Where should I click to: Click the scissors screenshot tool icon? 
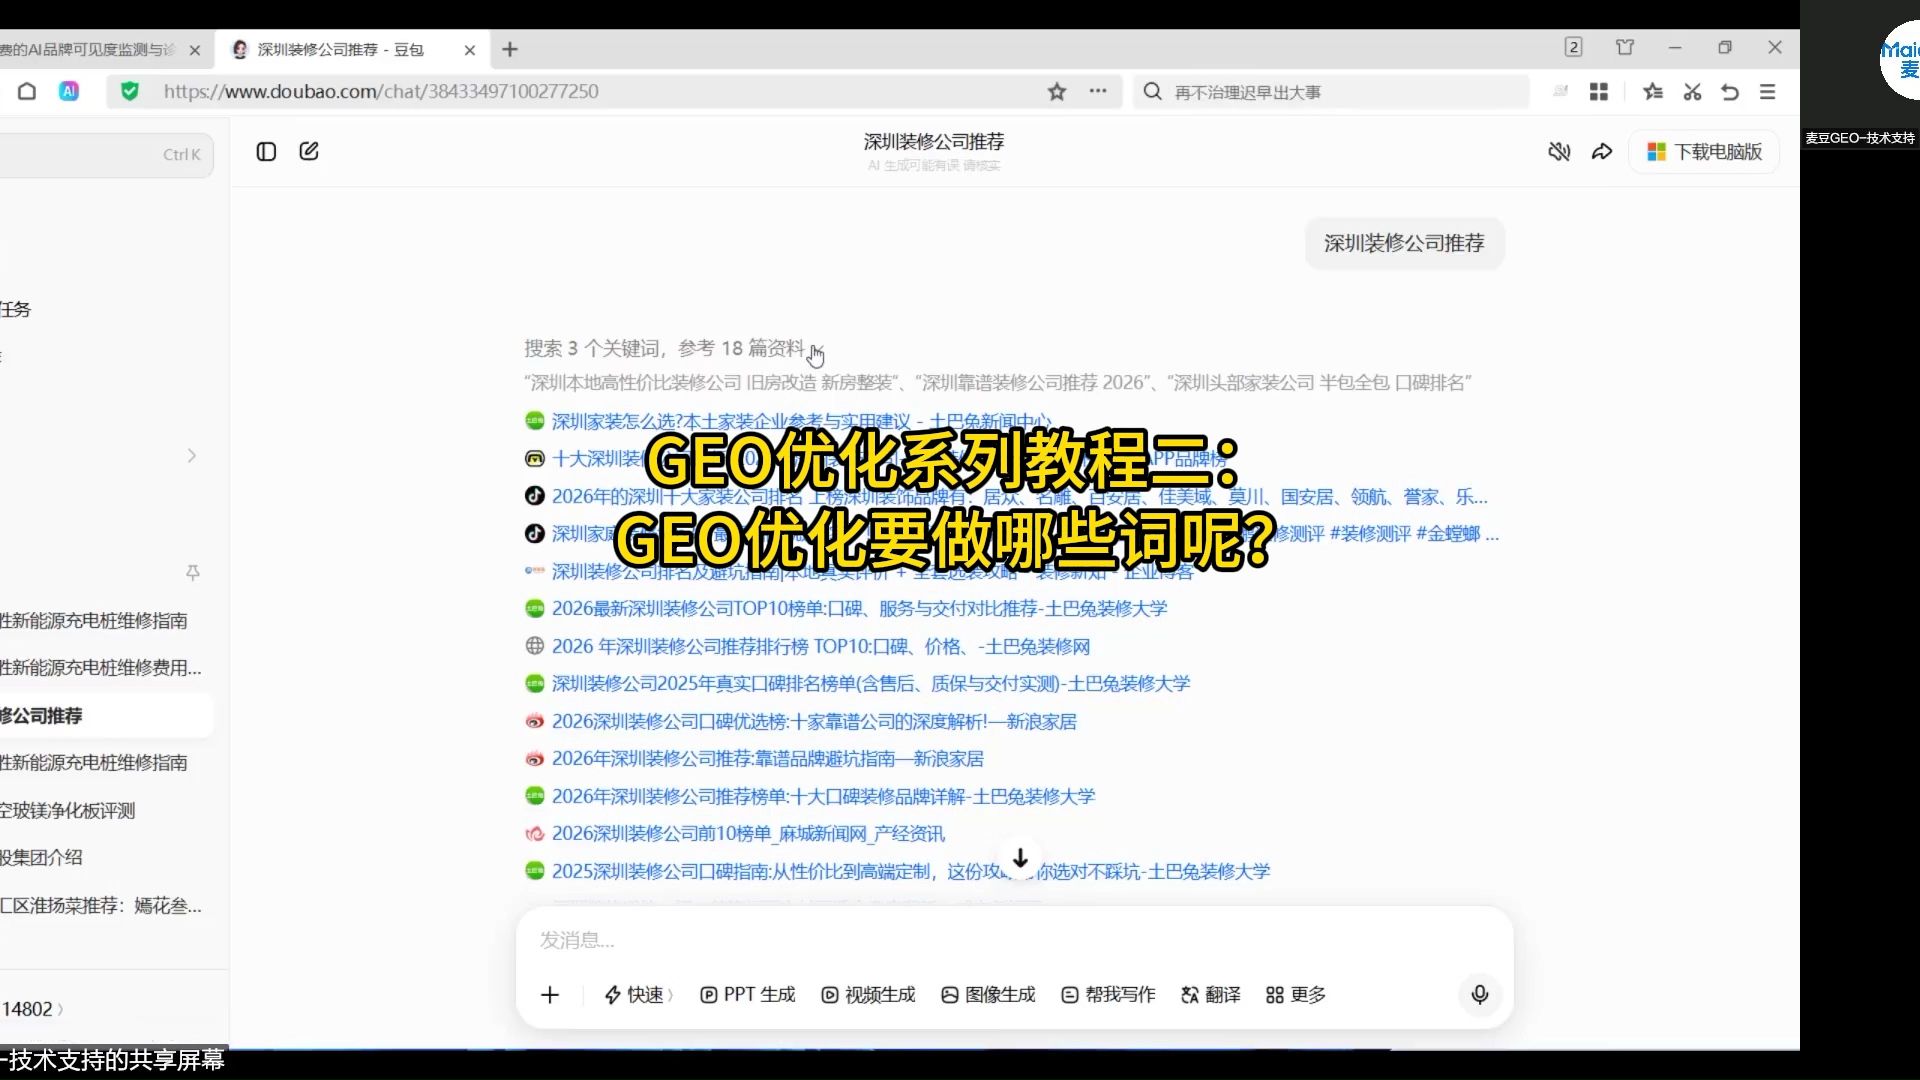tap(1692, 92)
